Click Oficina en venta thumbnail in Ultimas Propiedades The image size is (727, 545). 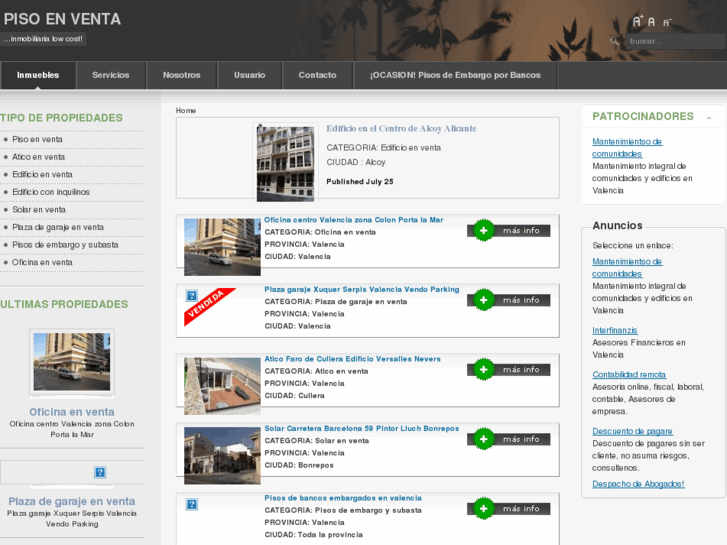[x=72, y=362]
